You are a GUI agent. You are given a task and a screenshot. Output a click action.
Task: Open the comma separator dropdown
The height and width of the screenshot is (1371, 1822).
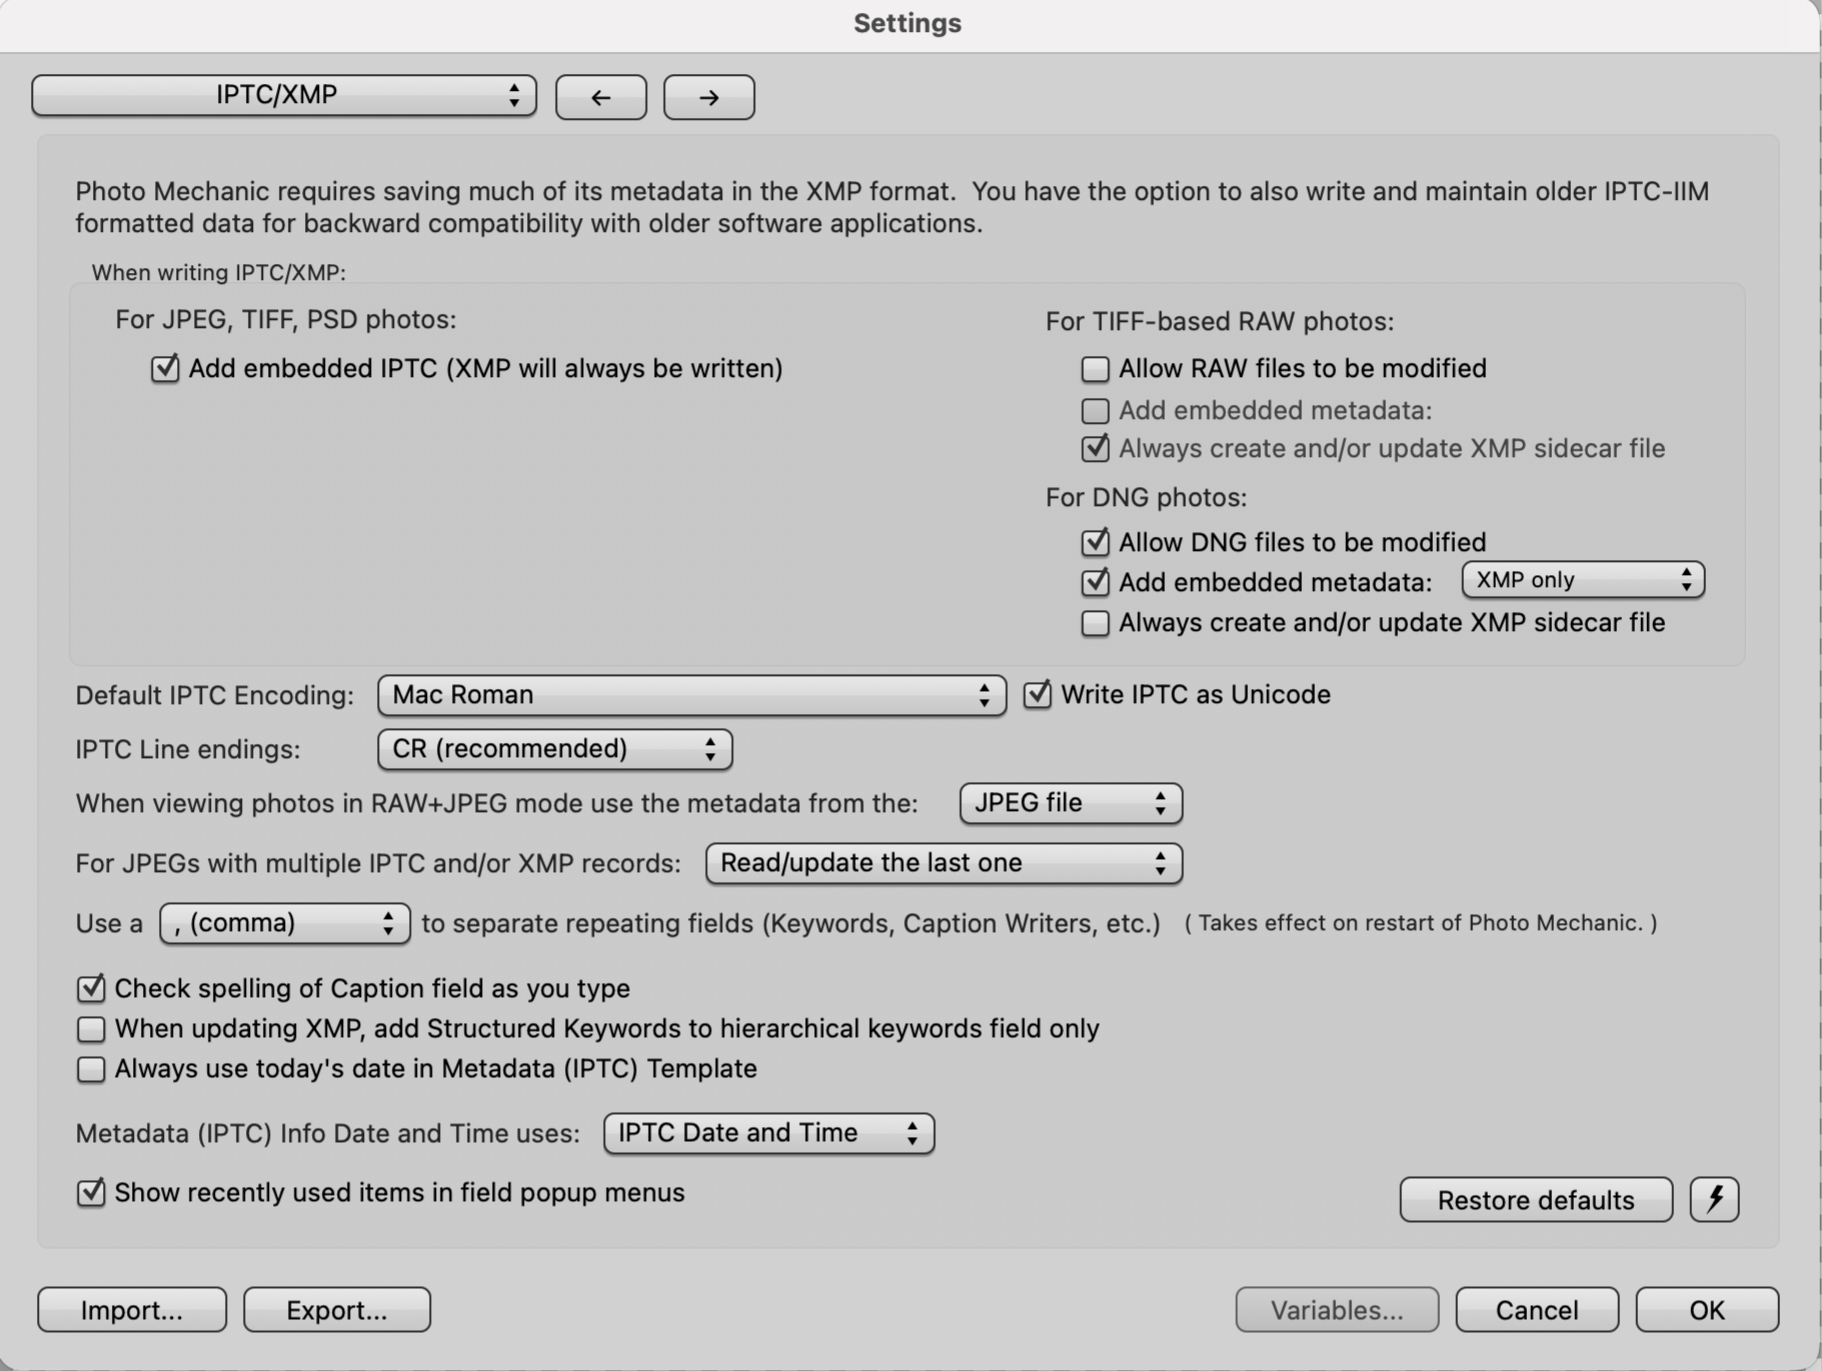pos(285,923)
